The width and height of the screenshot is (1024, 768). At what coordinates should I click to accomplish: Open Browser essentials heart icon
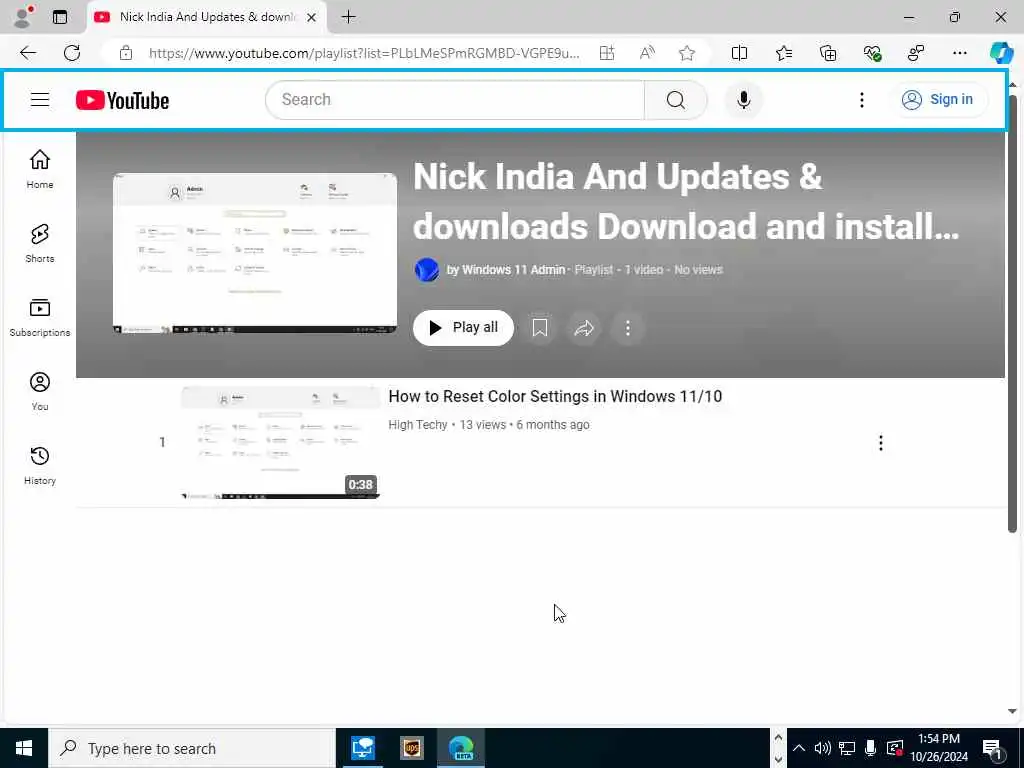point(872,53)
